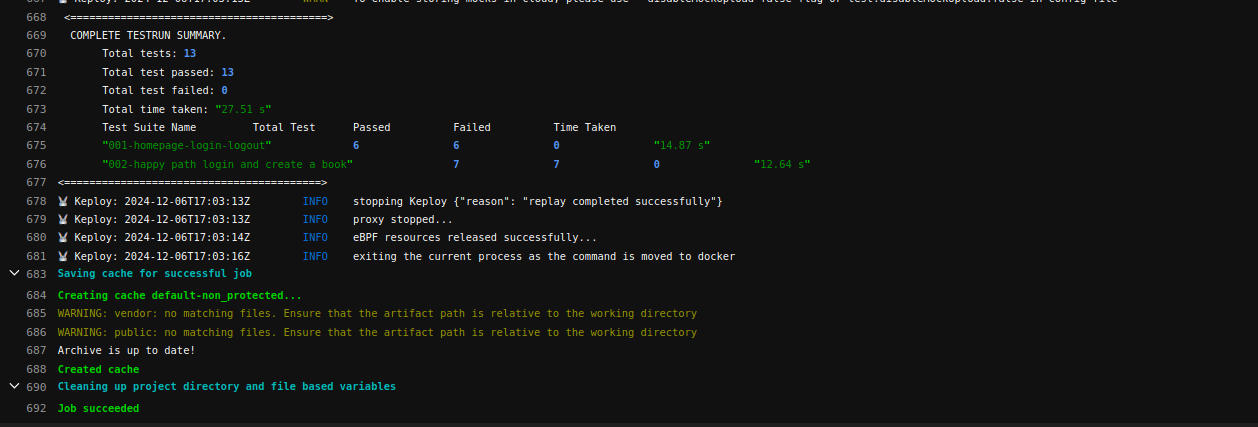Click the 'WARNING: vendor: no matching files' line

(x=377, y=314)
